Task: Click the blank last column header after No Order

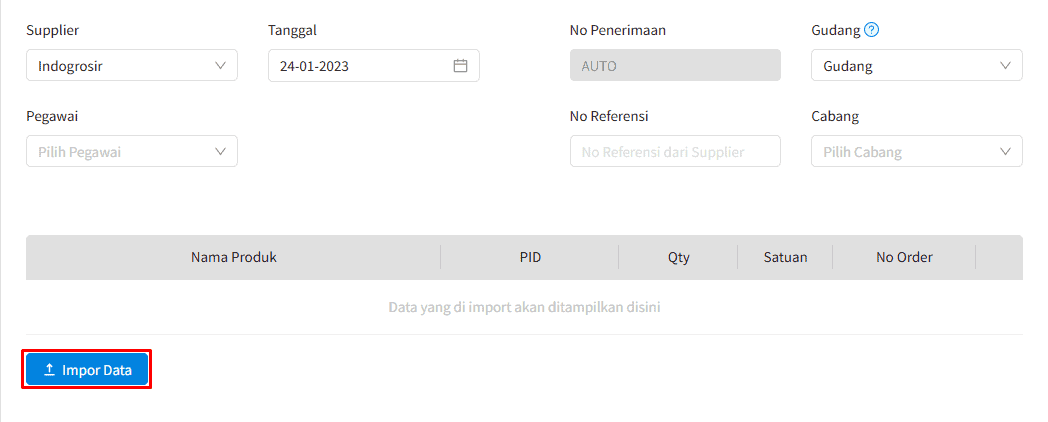Action: point(999,257)
